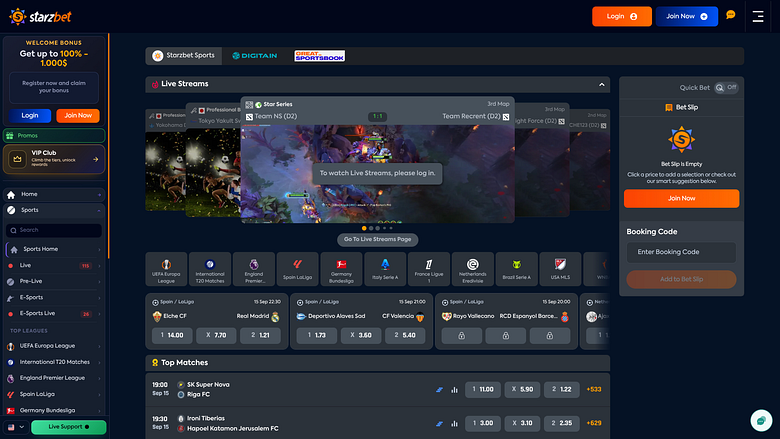The height and width of the screenshot is (439, 780).
Task: Click the sidebar Search field
Action: [54, 230]
